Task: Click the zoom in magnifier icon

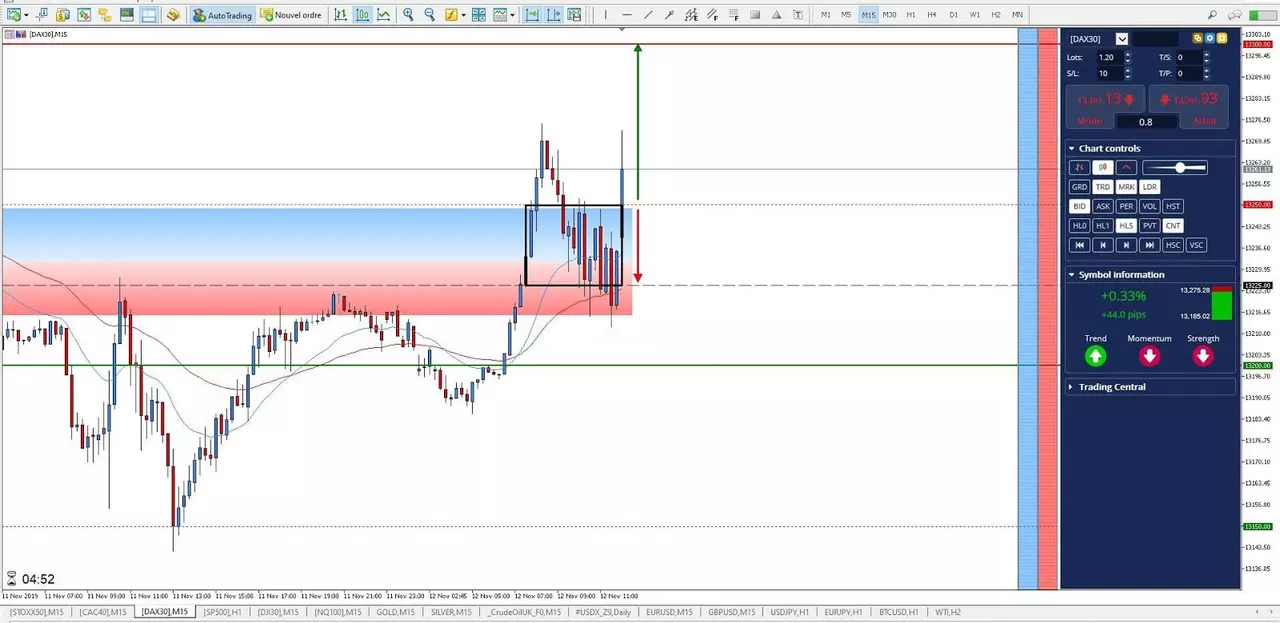Action: [408, 15]
